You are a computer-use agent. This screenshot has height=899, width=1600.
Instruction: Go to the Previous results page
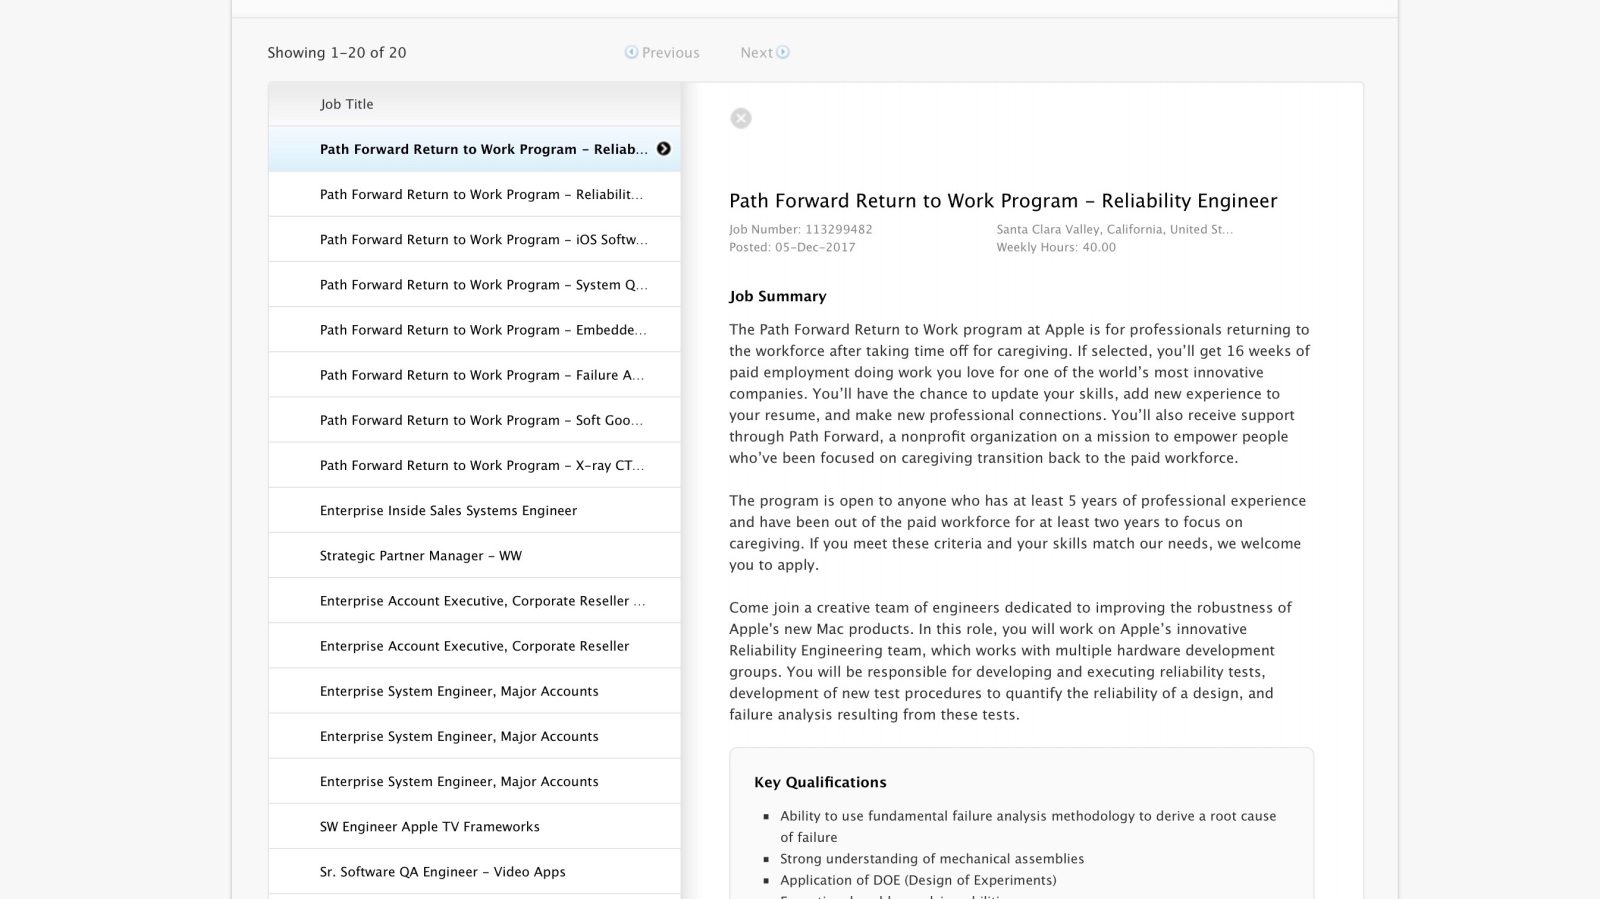(662, 53)
